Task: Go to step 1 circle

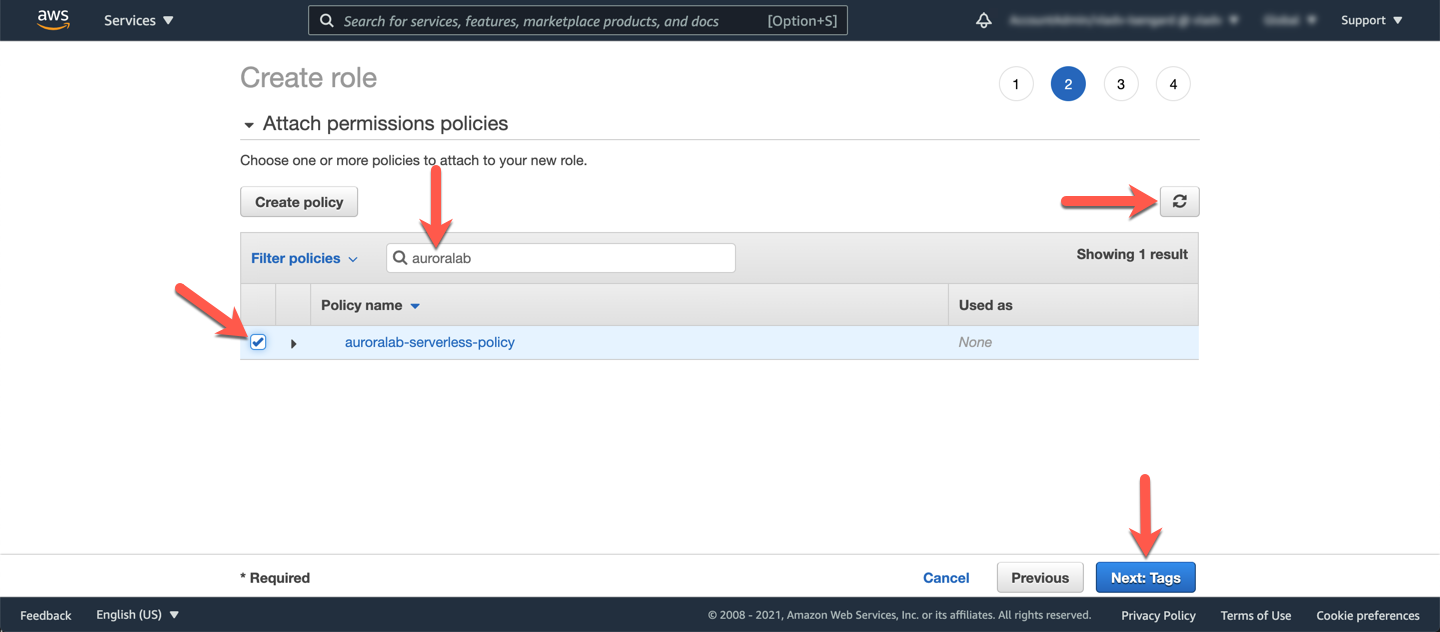Action: click(x=1016, y=84)
